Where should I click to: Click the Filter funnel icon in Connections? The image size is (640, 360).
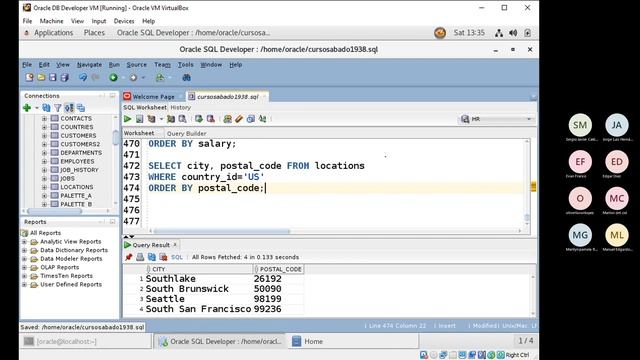pyautogui.click(x=58, y=108)
